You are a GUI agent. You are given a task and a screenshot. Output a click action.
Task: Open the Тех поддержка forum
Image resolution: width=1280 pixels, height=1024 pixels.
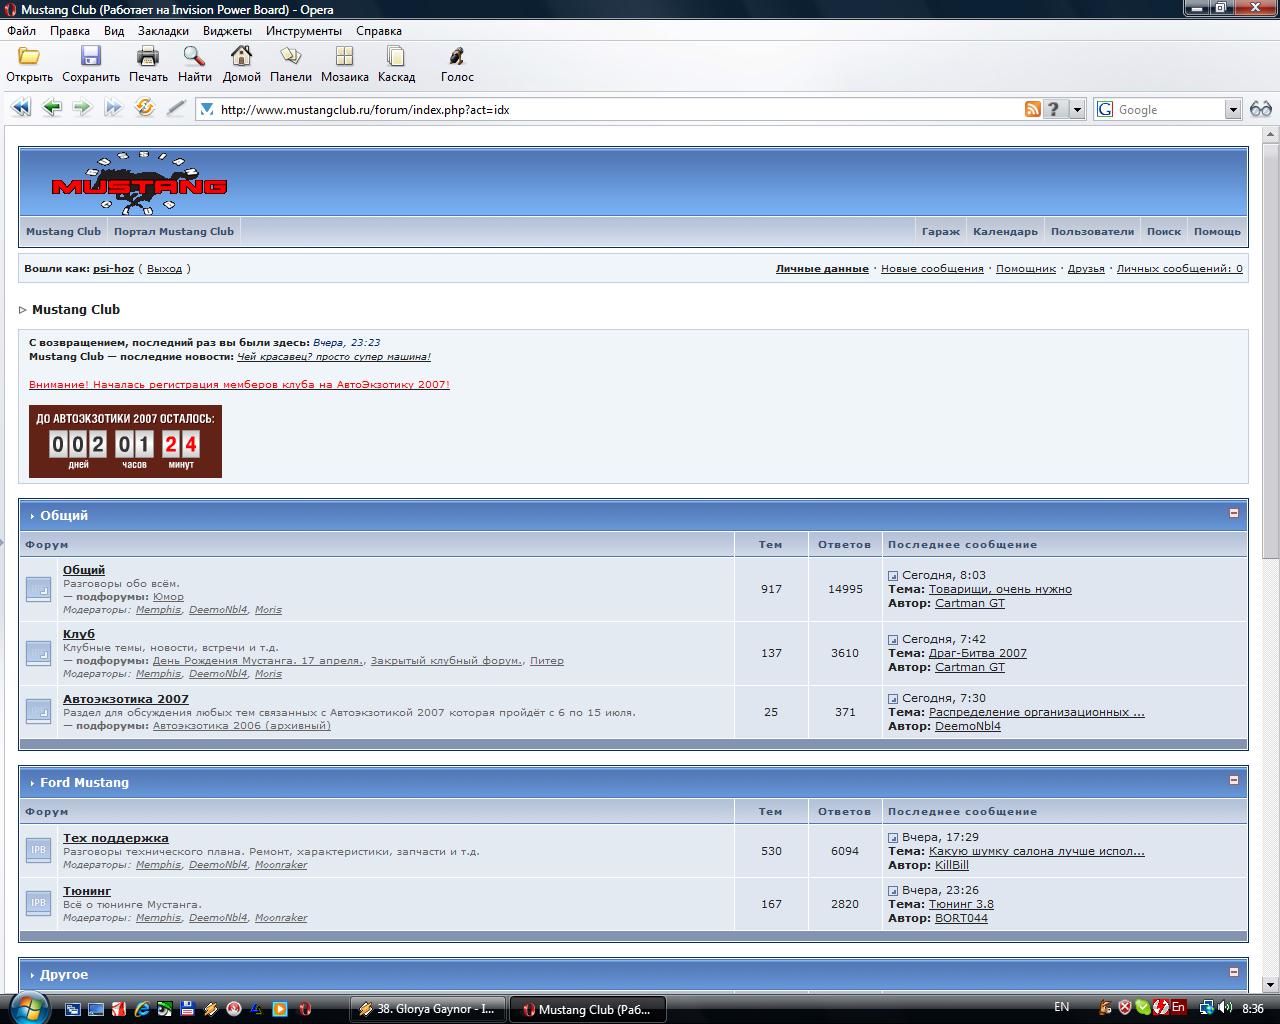point(116,838)
